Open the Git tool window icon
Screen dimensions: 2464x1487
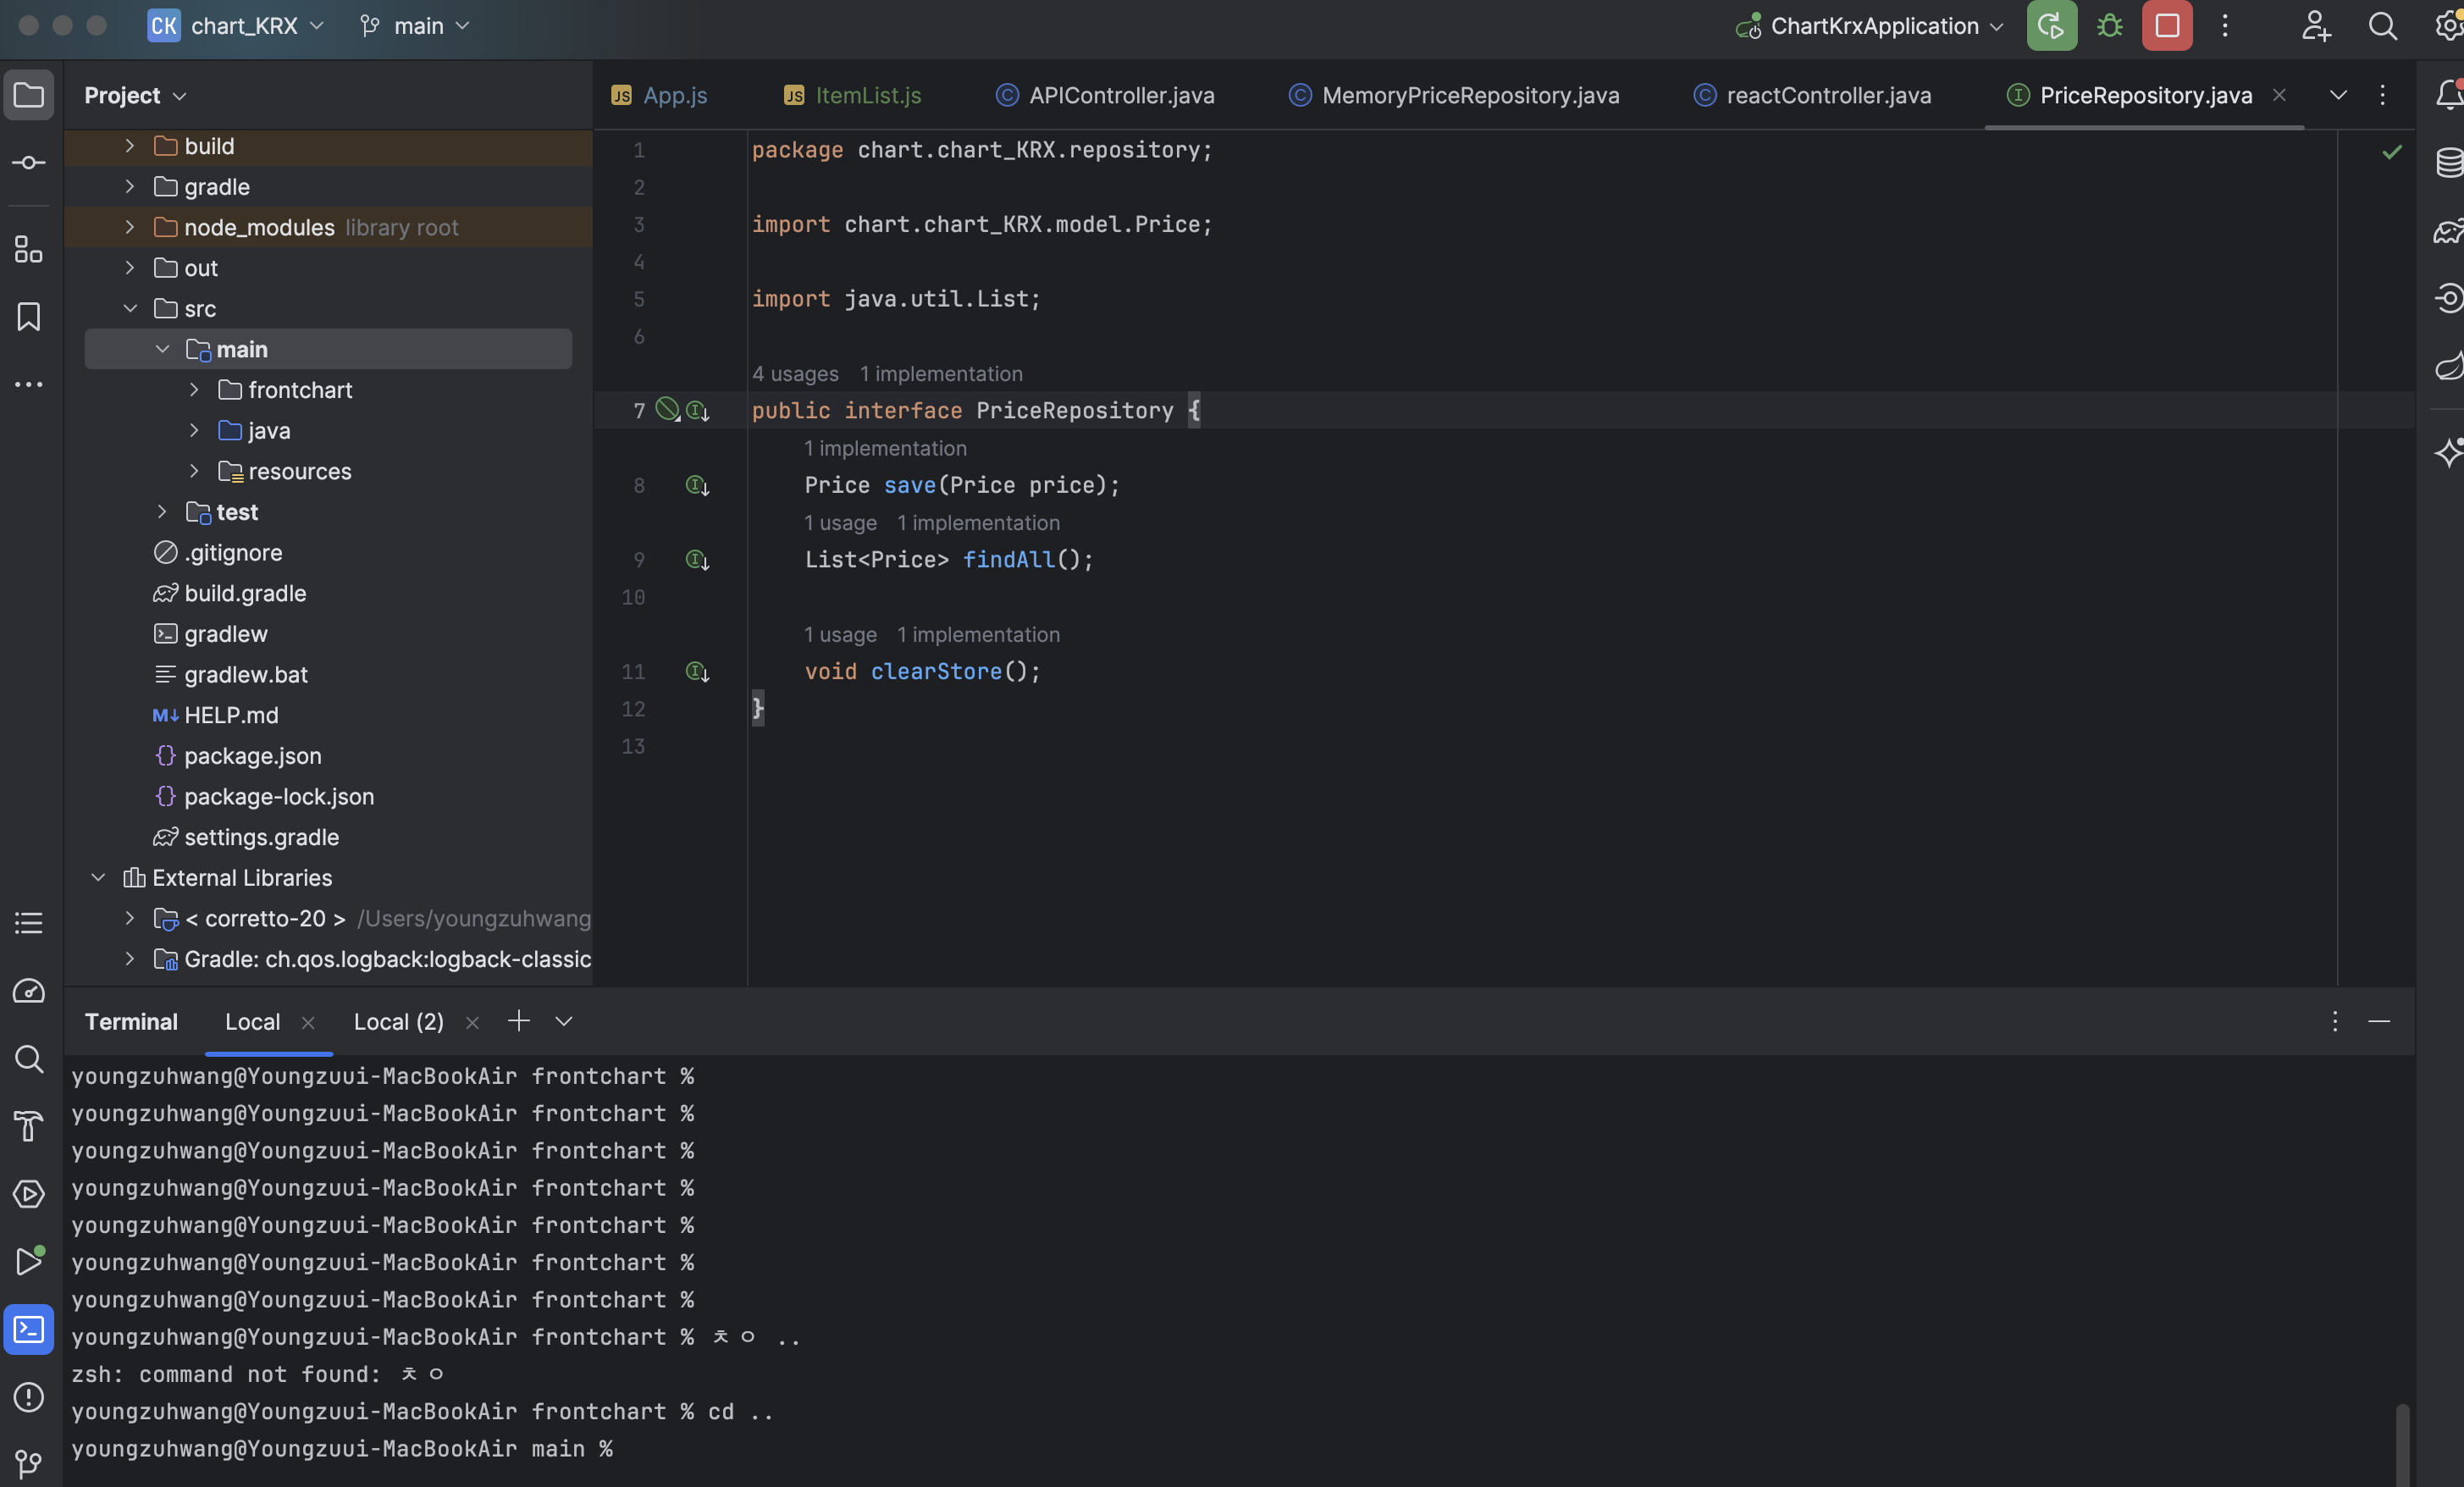click(28, 1464)
